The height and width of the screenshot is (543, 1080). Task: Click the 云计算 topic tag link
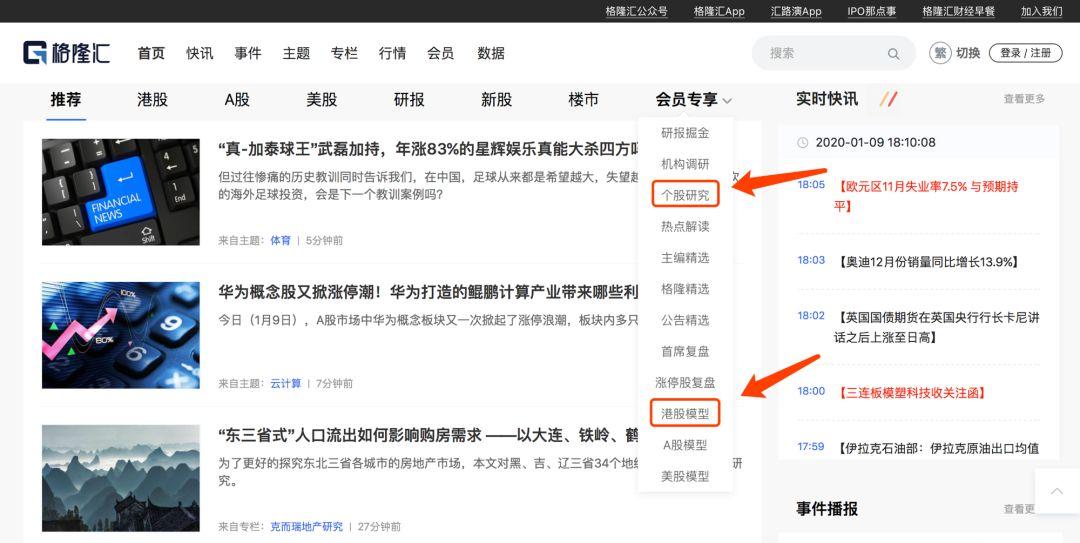[285, 384]
